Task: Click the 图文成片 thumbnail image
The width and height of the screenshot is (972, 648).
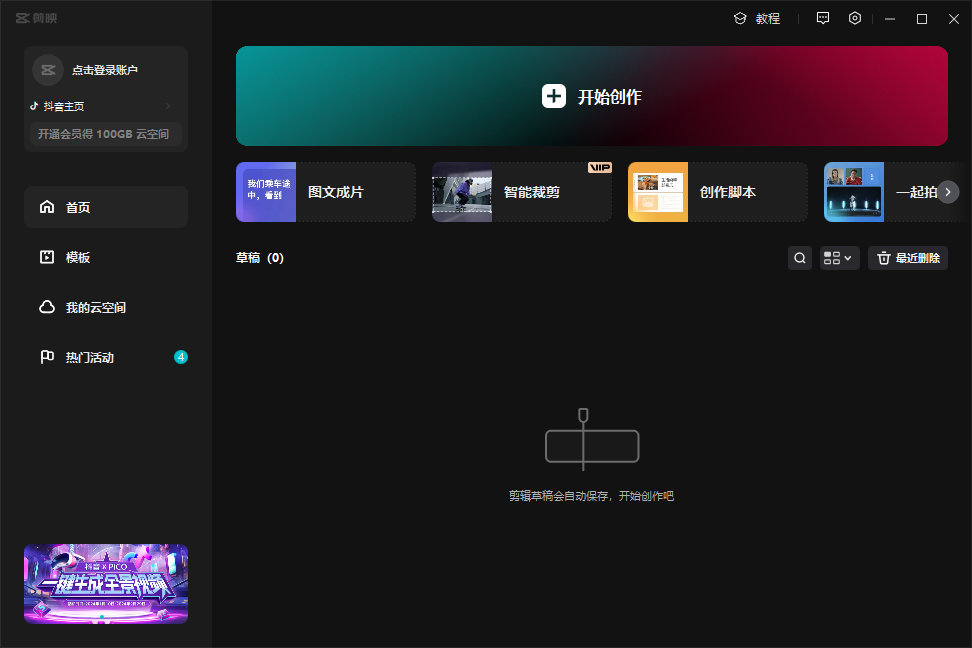Action: 266,192
